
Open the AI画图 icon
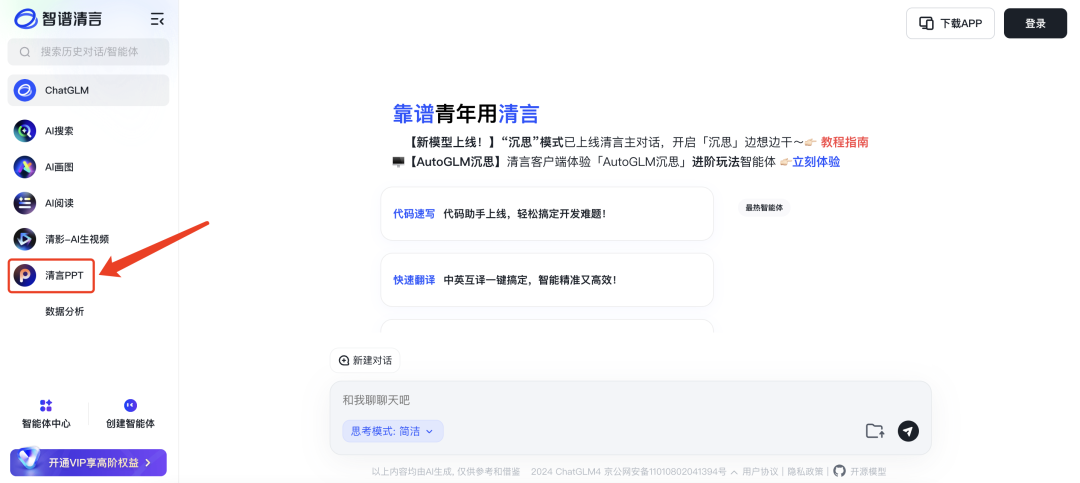point(25,167)
